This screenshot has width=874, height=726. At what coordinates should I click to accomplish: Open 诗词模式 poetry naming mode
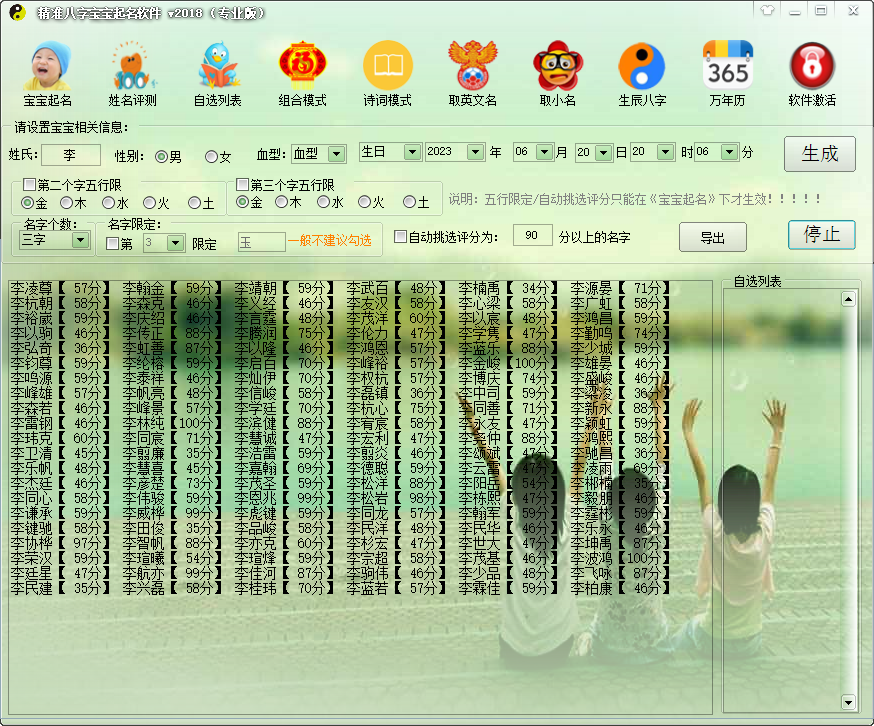pyautogui.click(x=388, y=70)
